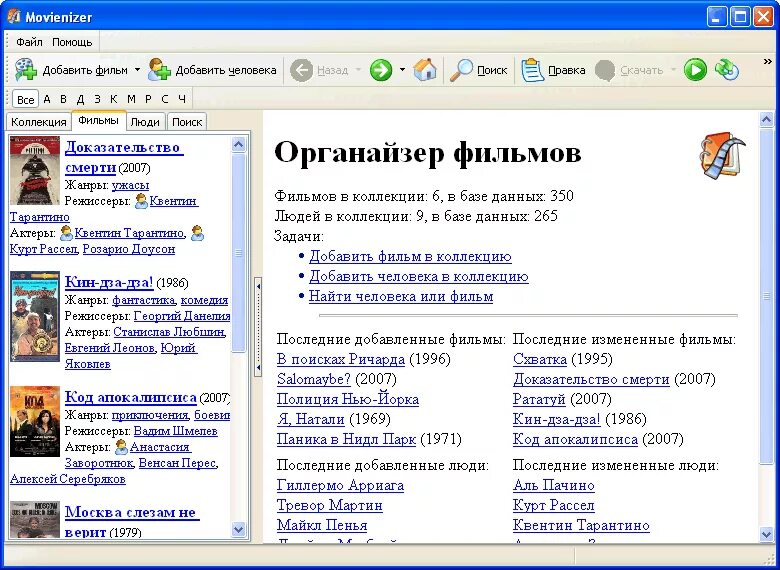780x570 pixels.
Task: Click the Поиск magnifier toolbar button
Action: pyautogui.click(x=478, y=70)
